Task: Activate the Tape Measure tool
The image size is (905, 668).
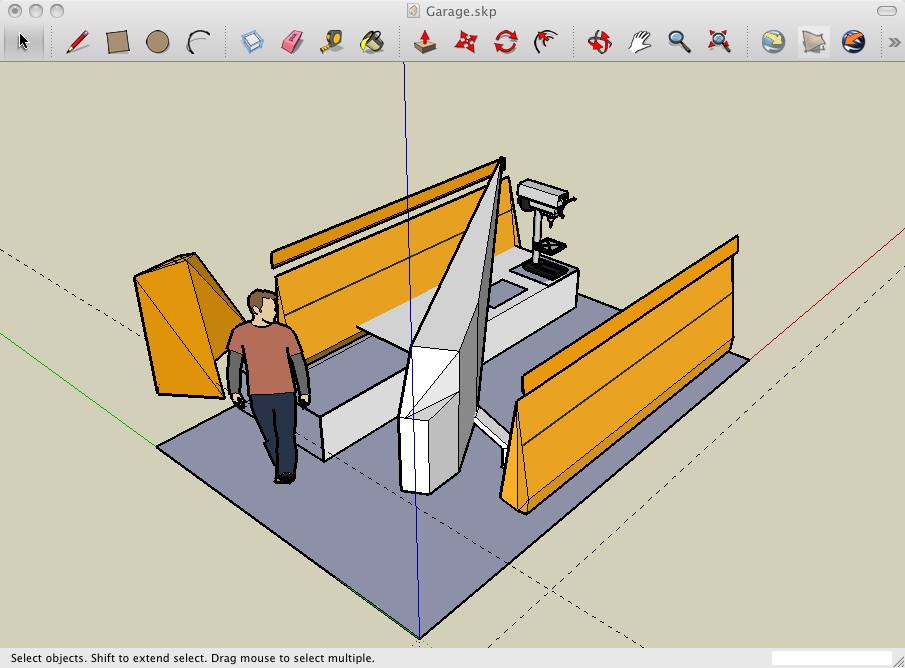Action: 332,42
